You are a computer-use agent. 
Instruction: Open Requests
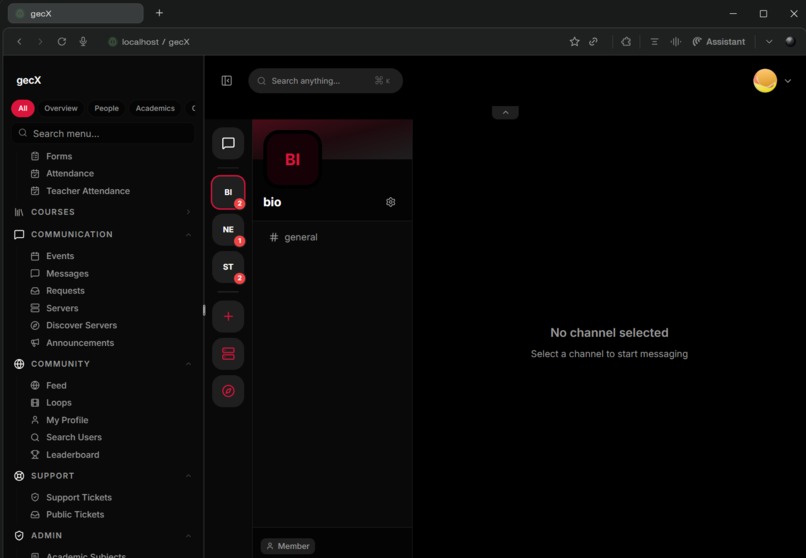pyautogui.click(x=65, y=291)
